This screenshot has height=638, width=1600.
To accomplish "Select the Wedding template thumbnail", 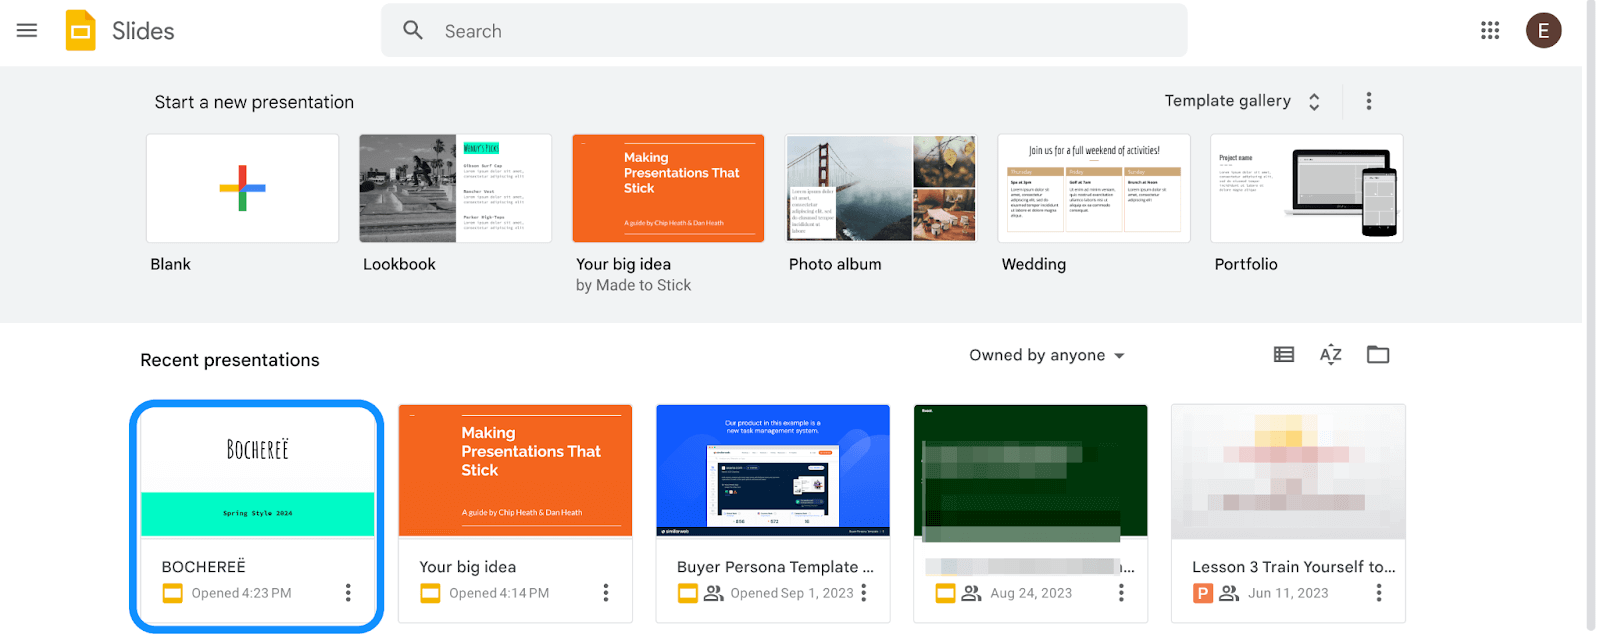I will (1094, 188).
